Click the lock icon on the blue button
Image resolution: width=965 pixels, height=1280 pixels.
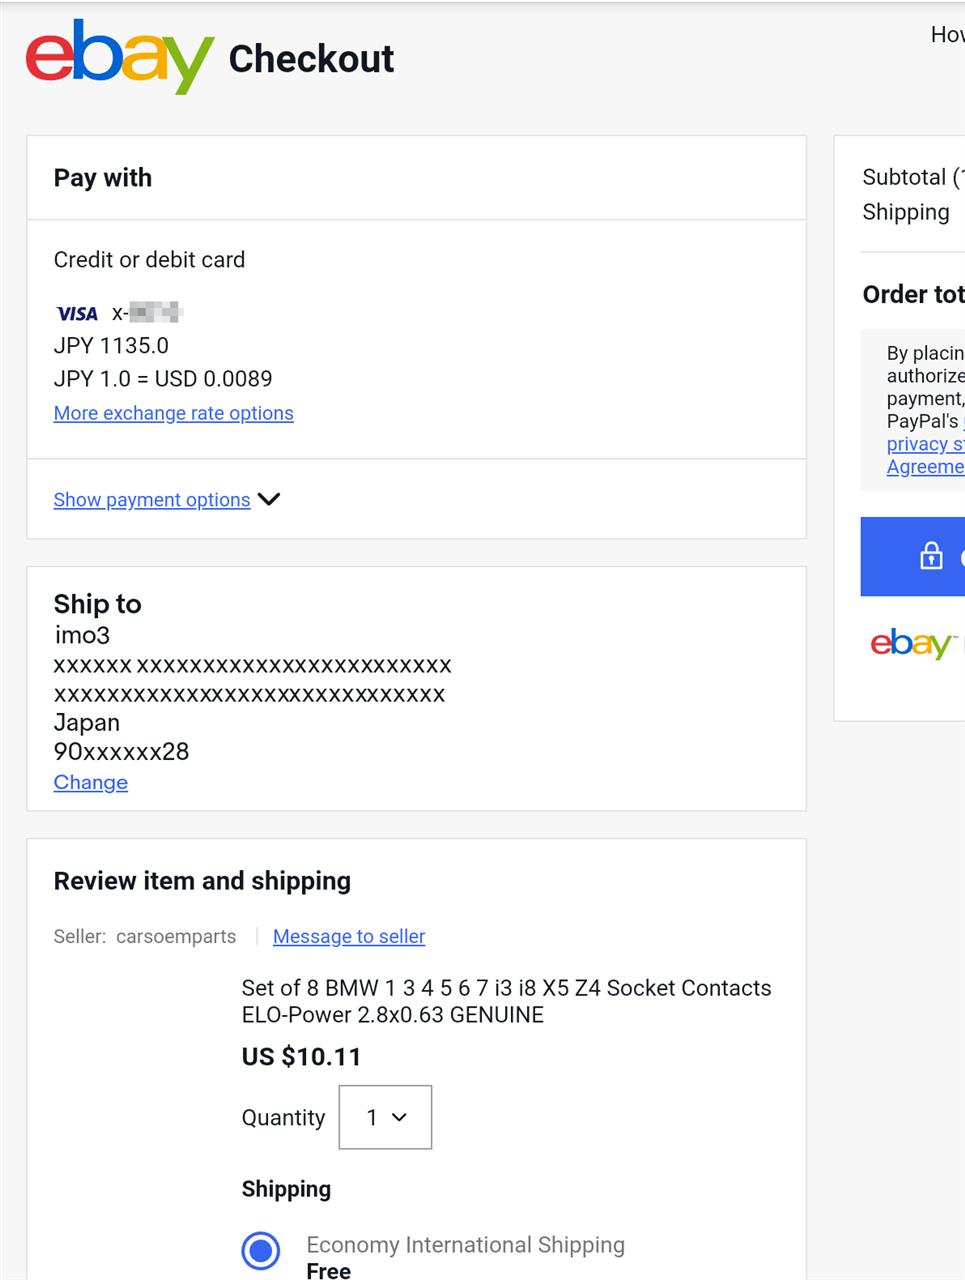point(931,556)
